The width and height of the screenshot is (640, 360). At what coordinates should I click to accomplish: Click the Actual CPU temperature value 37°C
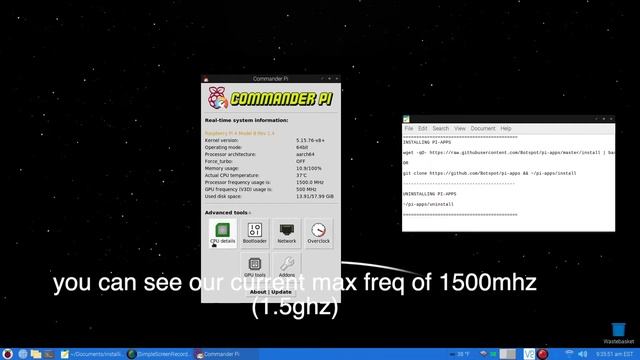(301, 176)
